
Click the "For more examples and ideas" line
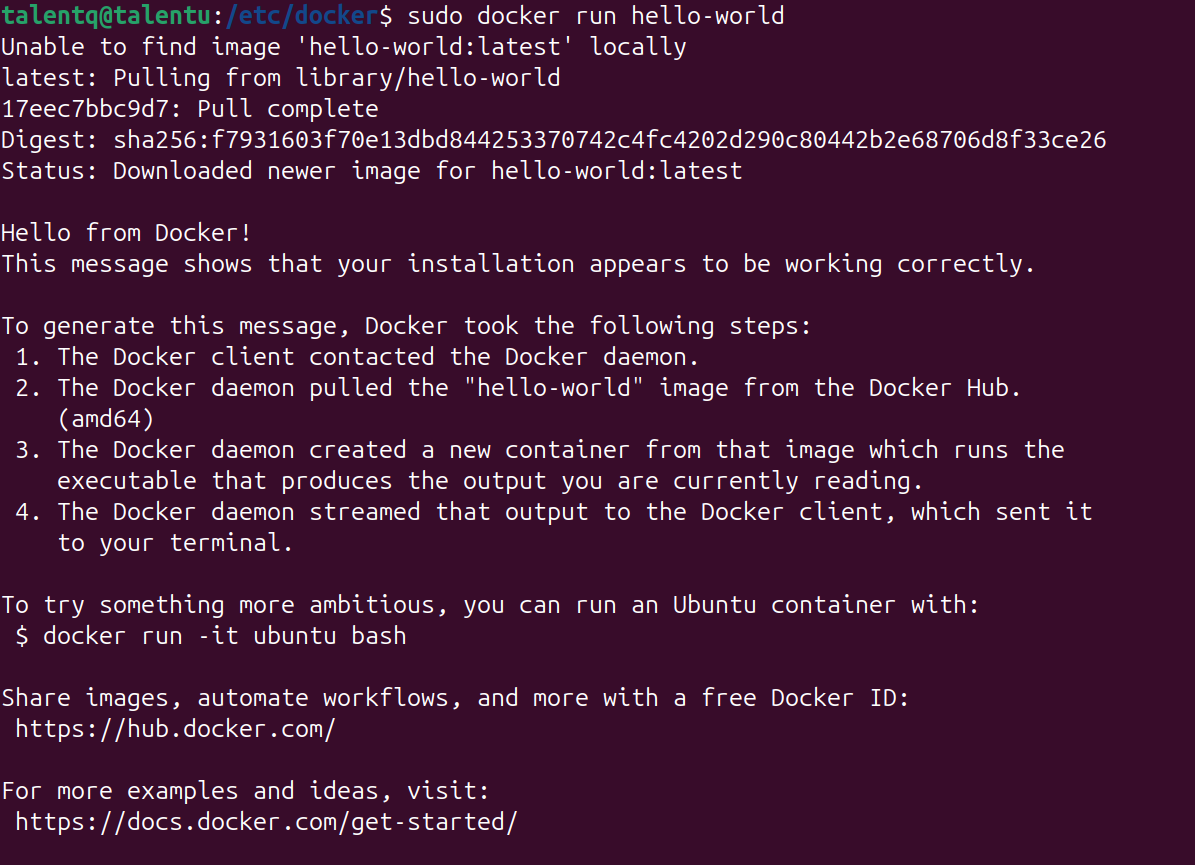[x=245, y=791]
